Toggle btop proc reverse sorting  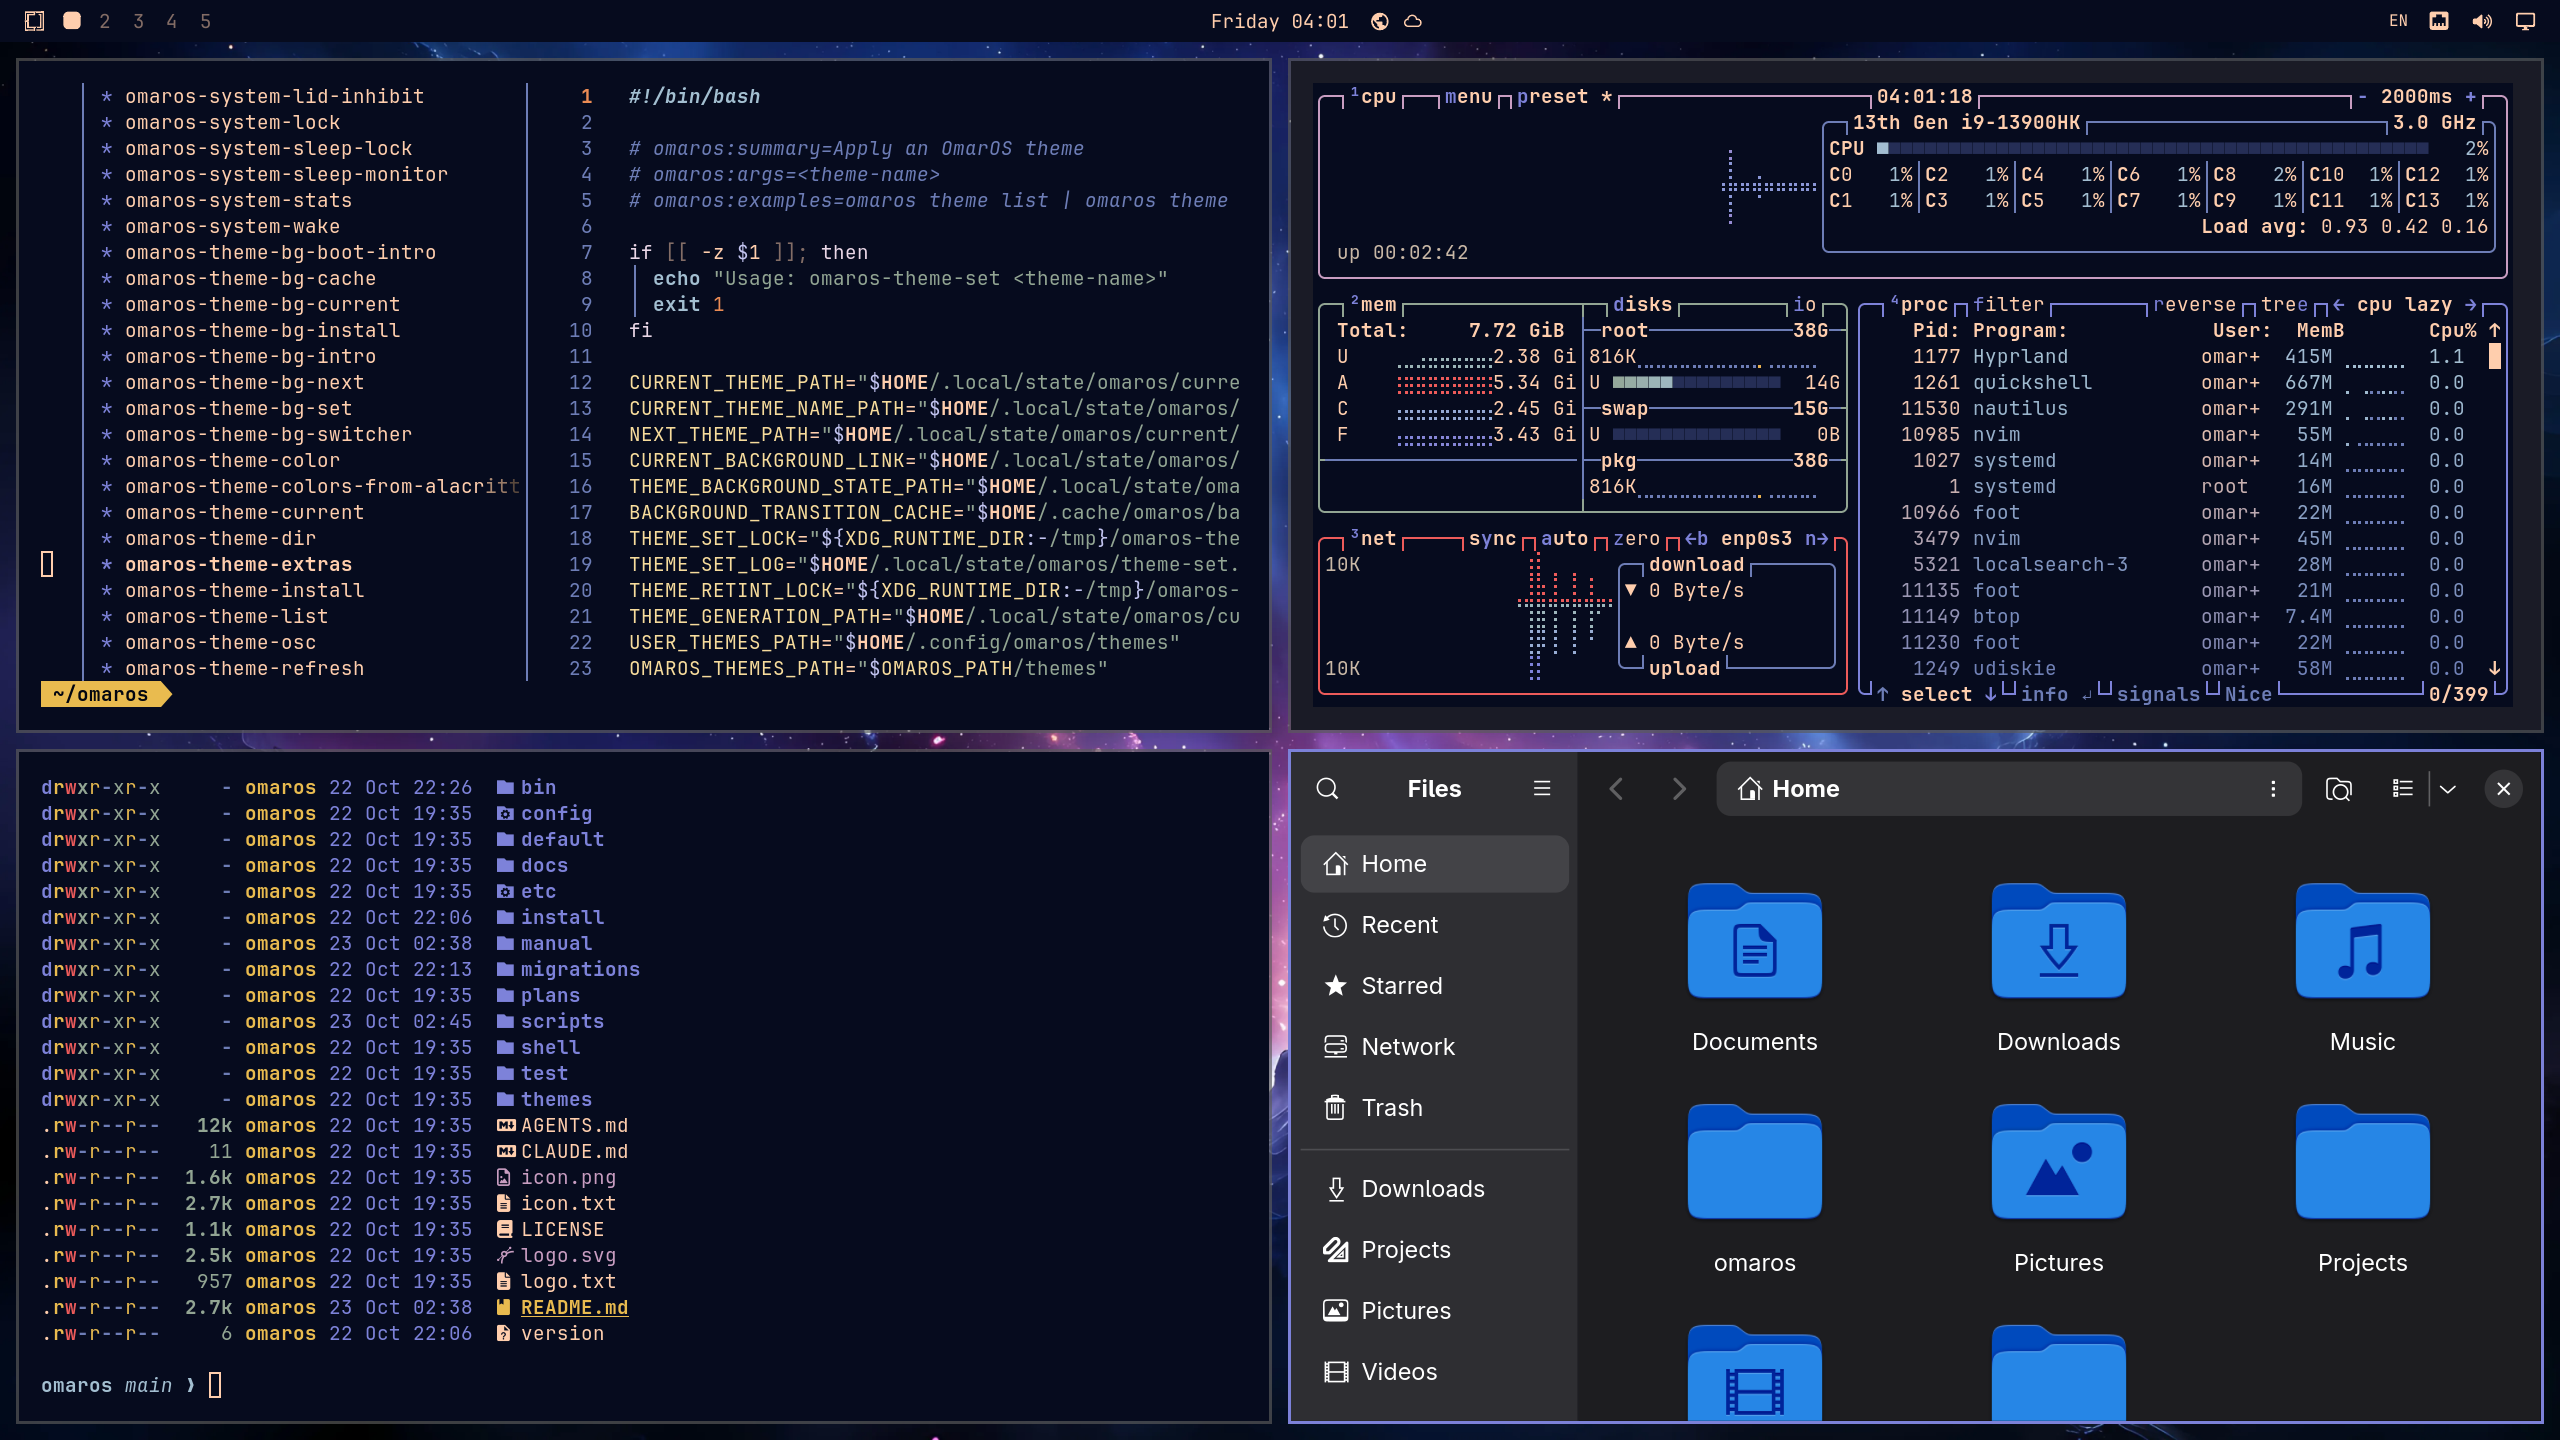[x=2194, y=305]
